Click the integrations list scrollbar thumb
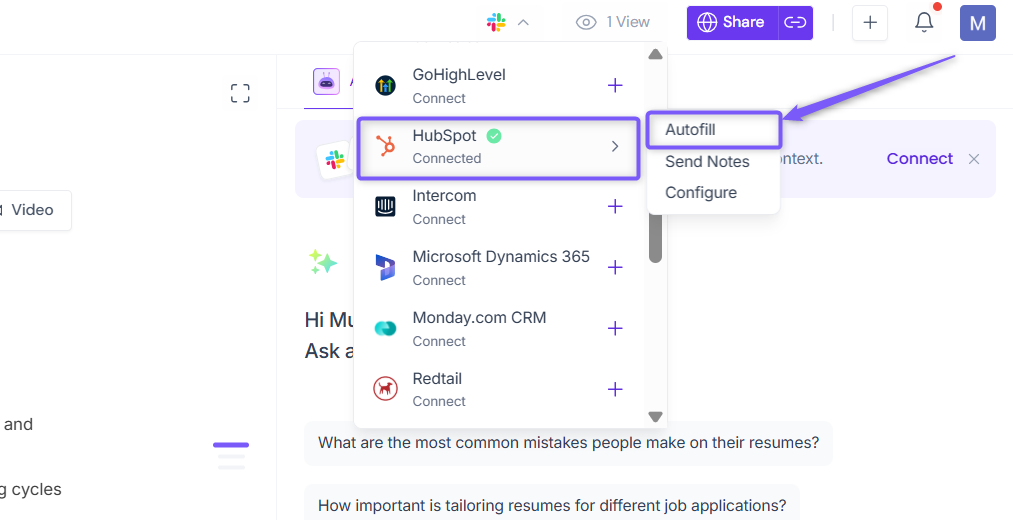The width and height of the screenshot is (1013, 520). 655,238
